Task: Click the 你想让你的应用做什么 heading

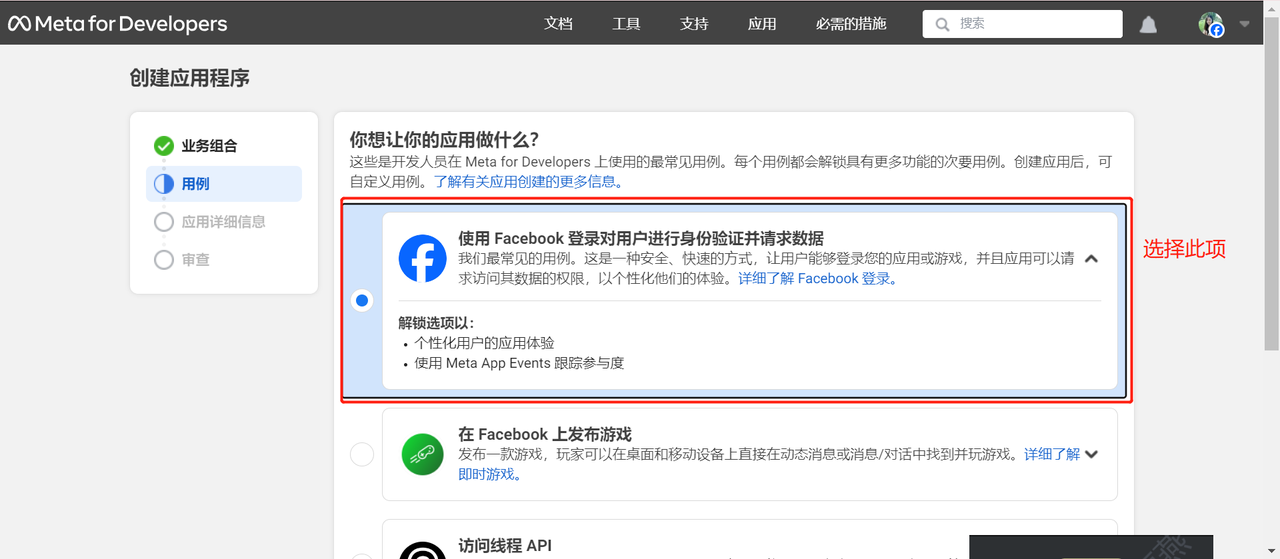Action: click(444, 140)
